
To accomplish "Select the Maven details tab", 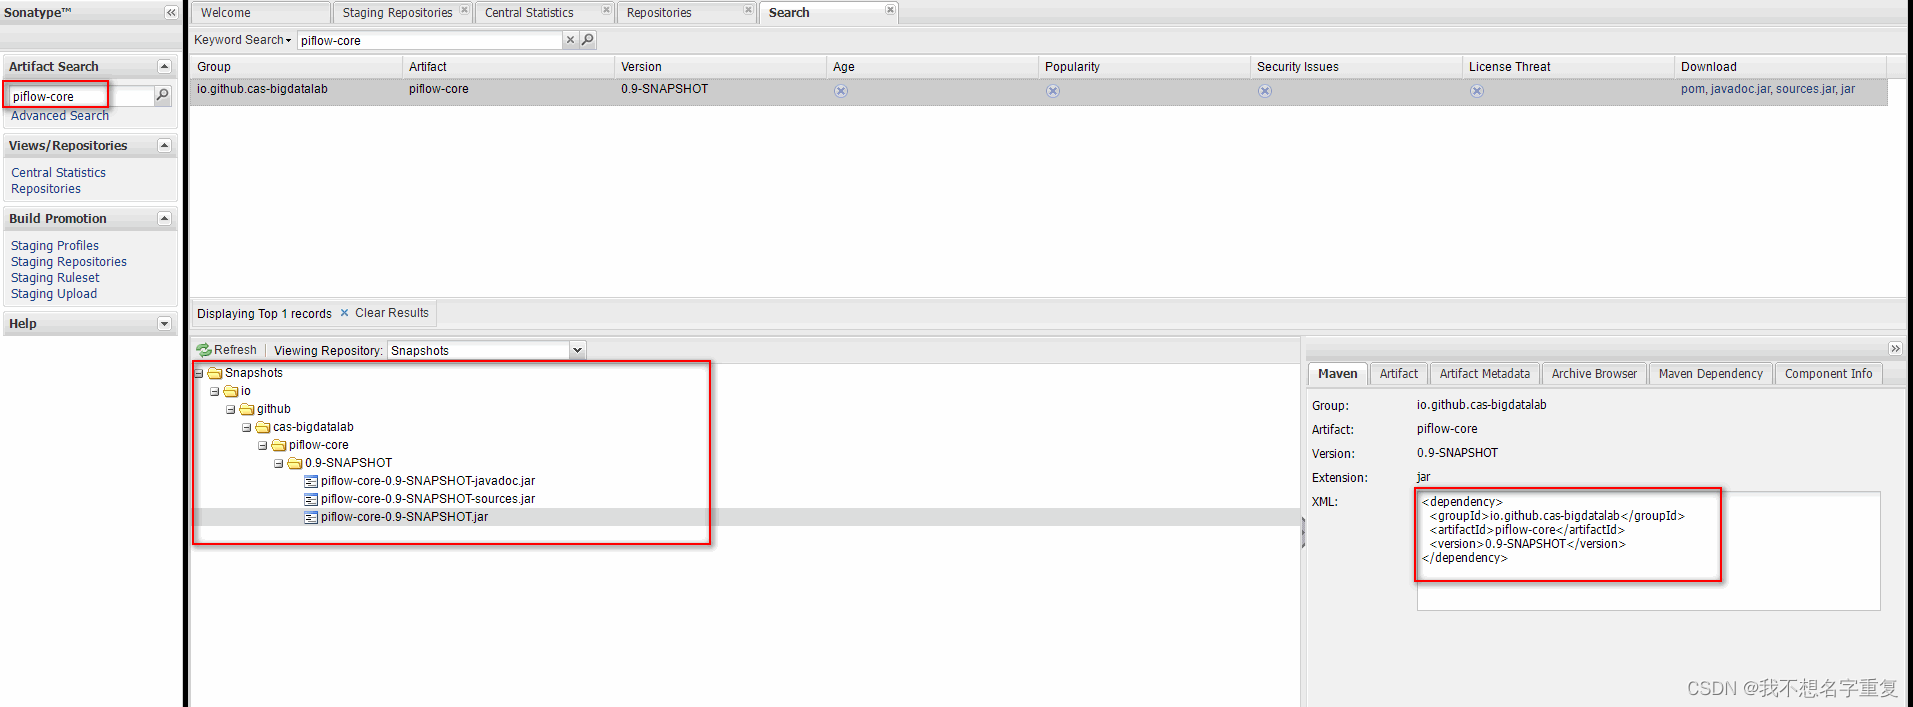I will click(1337, 374).
